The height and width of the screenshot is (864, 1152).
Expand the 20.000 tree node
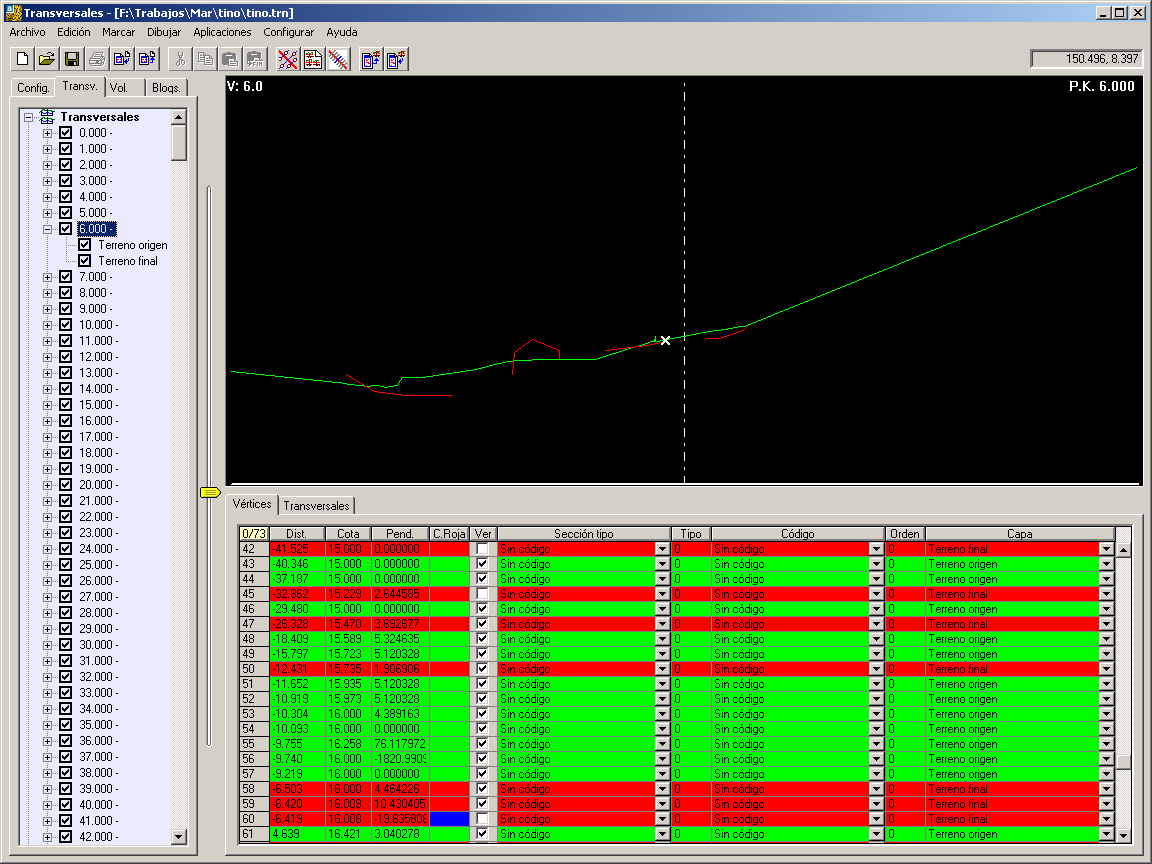coord(48,485)
